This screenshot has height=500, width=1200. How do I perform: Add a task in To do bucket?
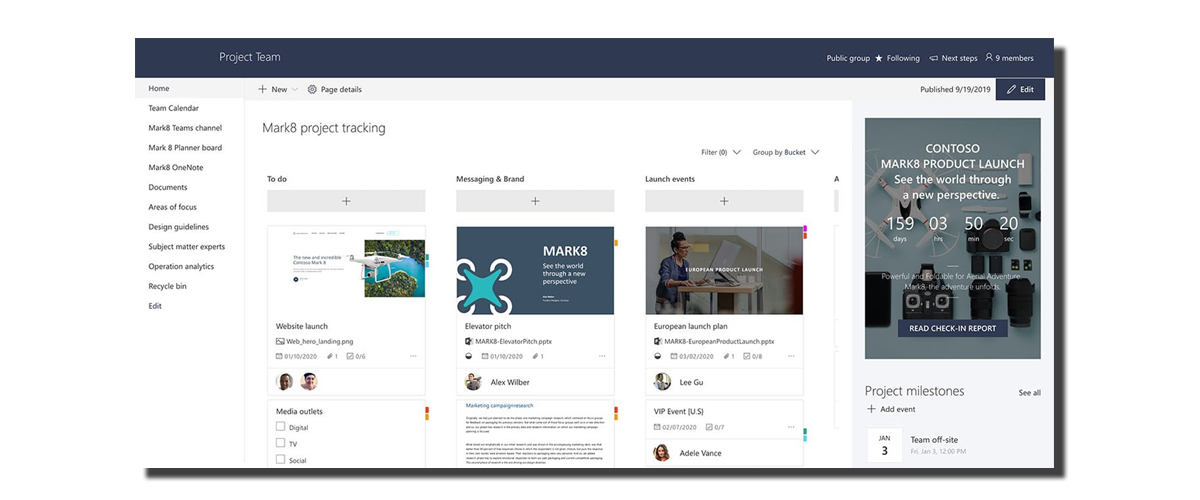(346, 201)
